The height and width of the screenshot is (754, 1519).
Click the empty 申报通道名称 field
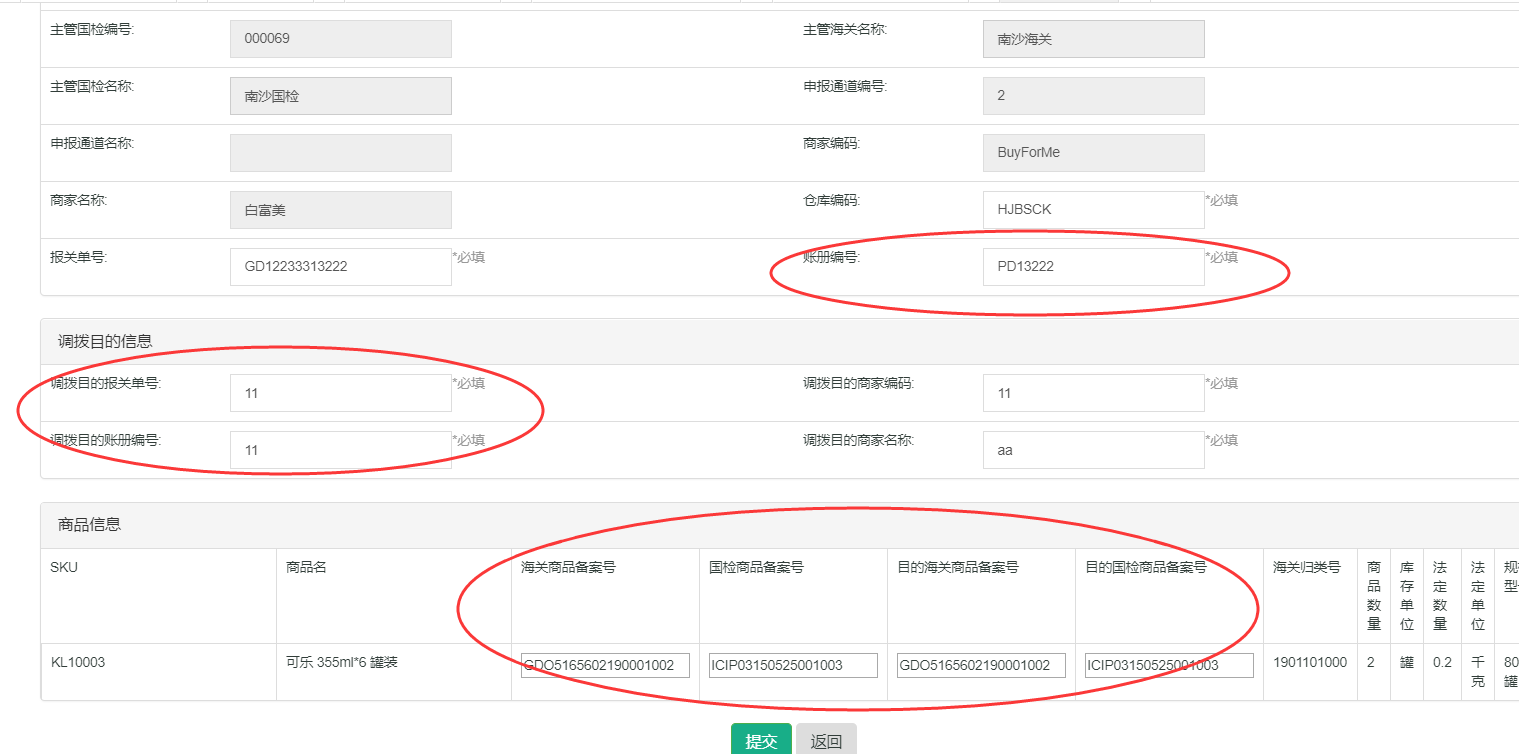pyautogui.click(x=340, y=152)
